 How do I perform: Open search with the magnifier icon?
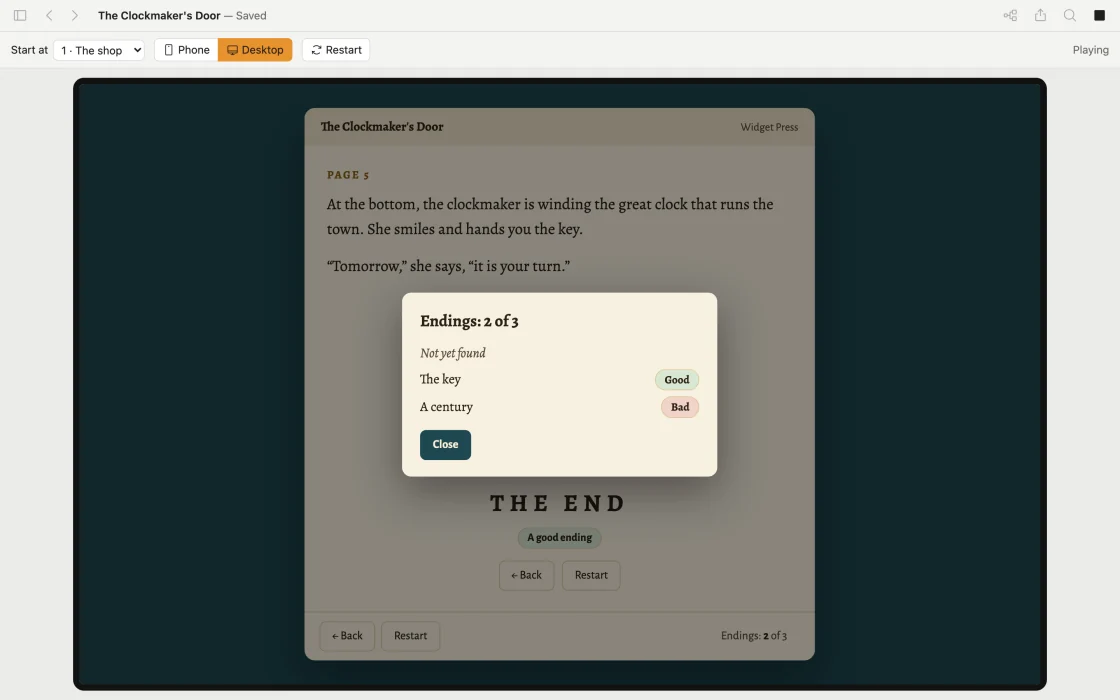point(1069,15)
